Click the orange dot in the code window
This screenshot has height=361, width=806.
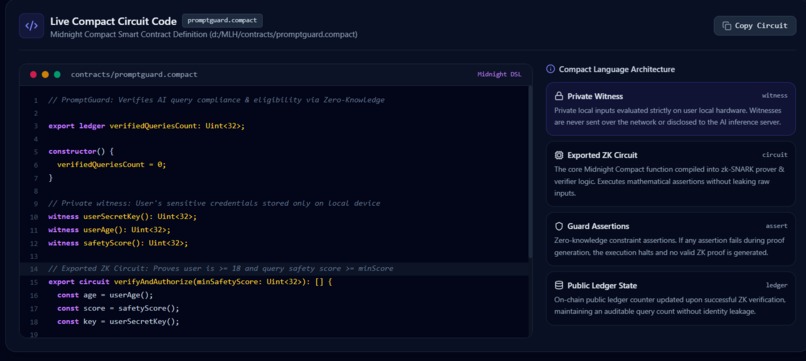coord(45,75)
